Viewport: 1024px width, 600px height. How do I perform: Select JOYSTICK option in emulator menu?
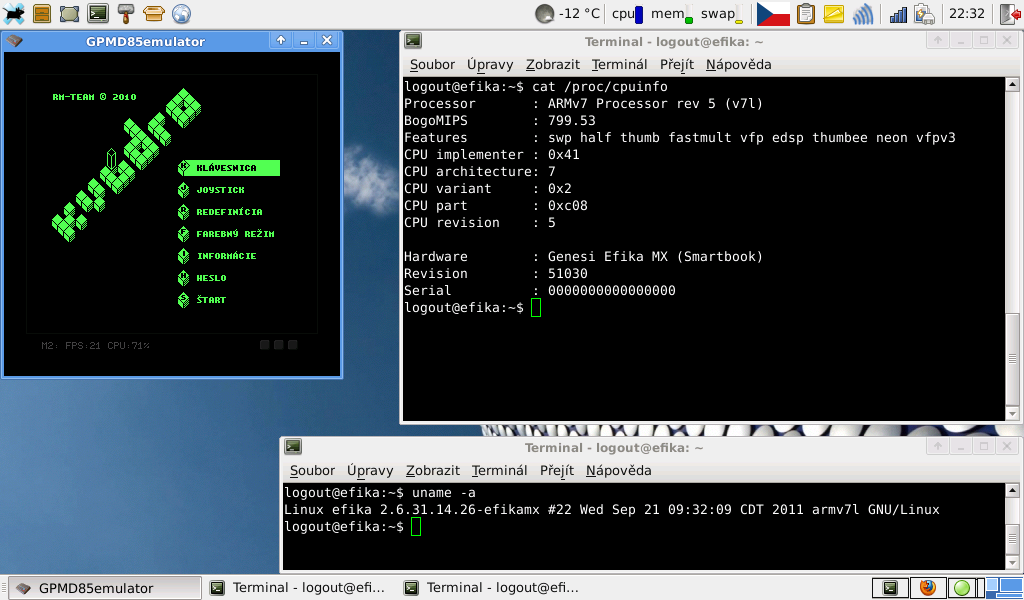tap(220, 190)
